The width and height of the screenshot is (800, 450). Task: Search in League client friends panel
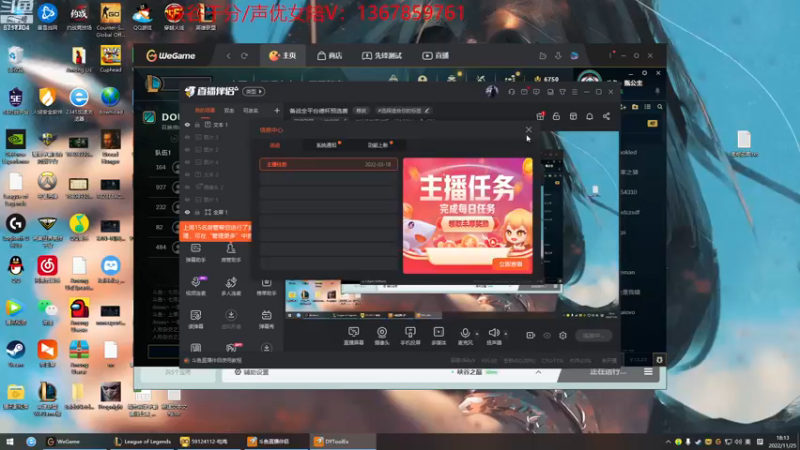tap(660, 107)
